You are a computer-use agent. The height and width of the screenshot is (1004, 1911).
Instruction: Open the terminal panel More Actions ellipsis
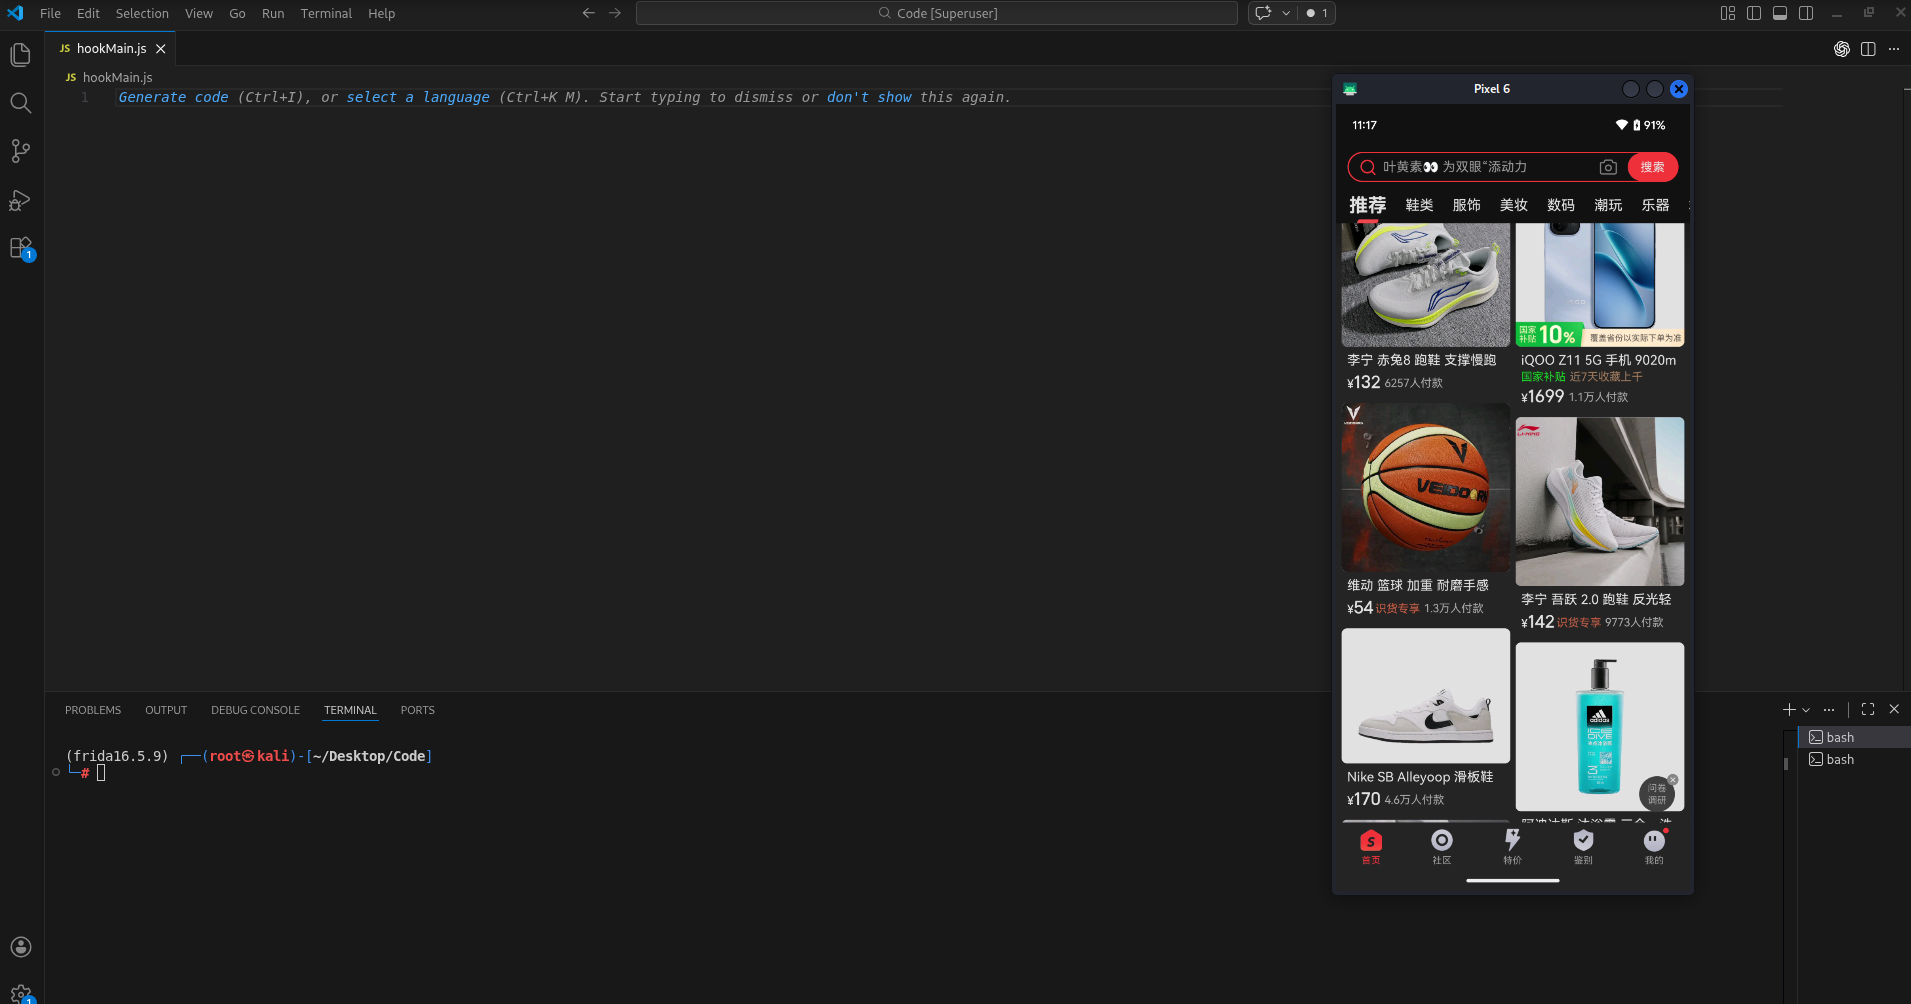(1829, 710)
